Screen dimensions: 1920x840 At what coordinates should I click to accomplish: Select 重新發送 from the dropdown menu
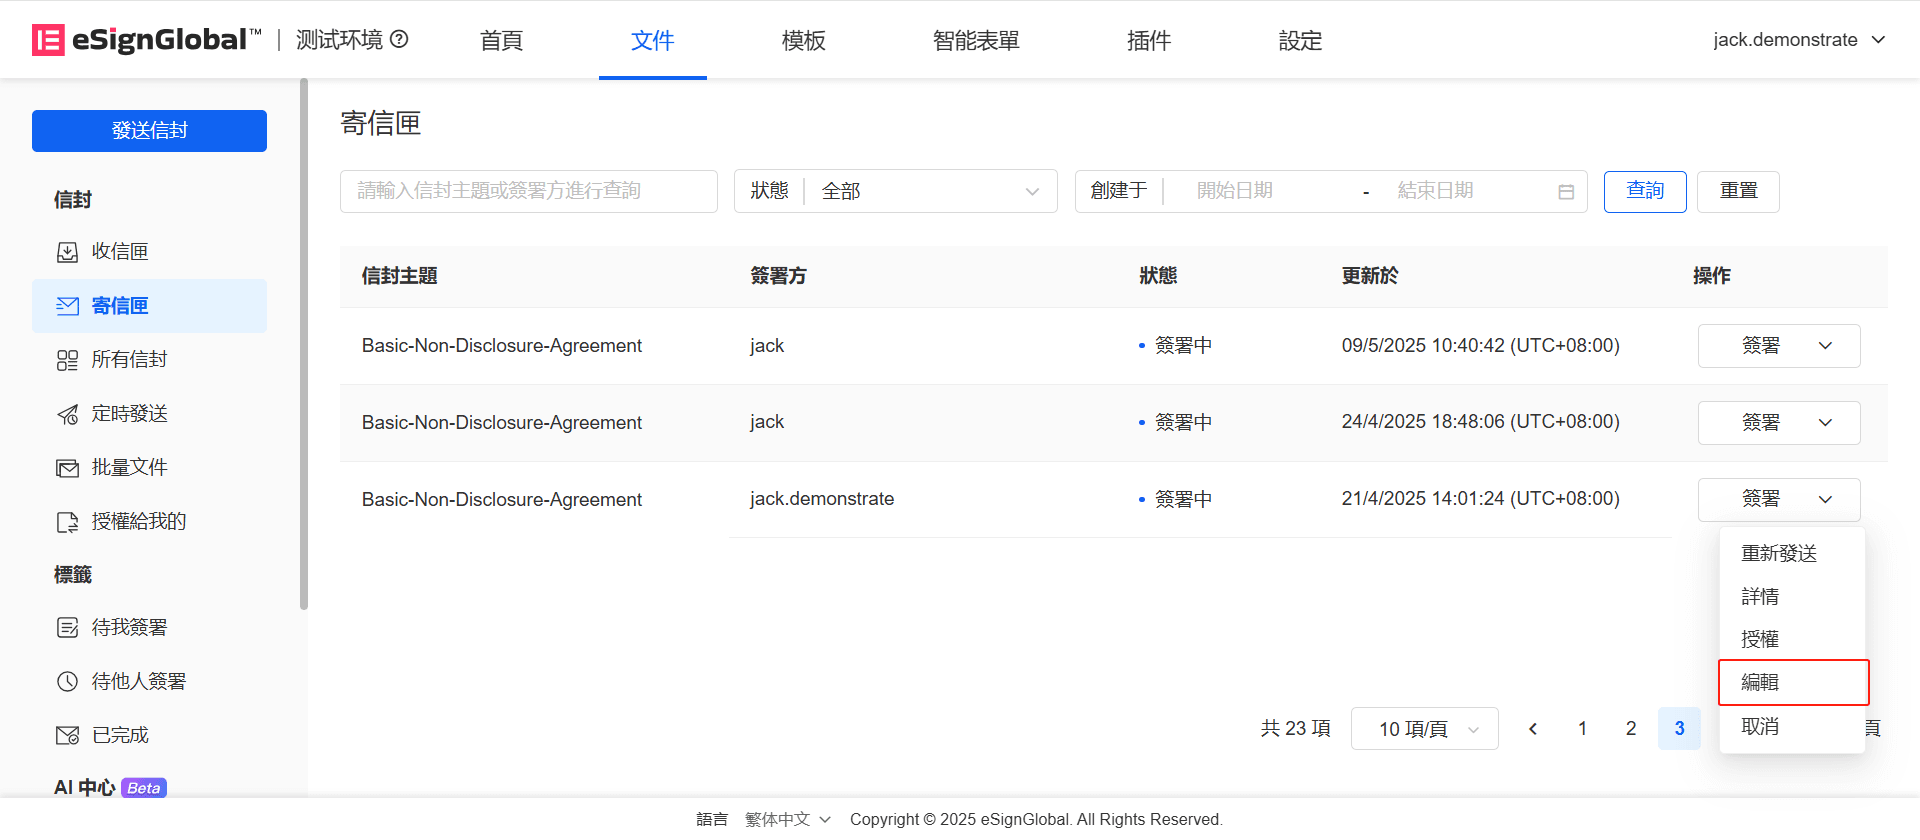[1792, 553]
